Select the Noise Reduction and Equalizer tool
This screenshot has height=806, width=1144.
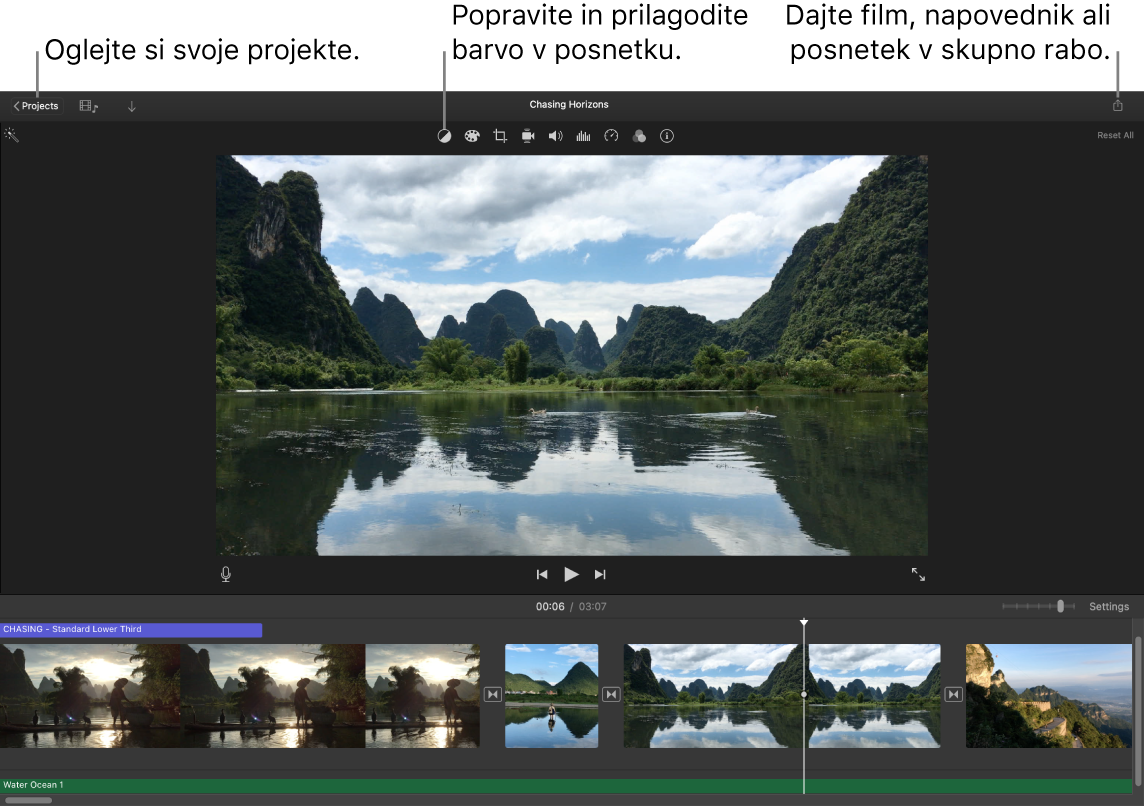(x=583, y=136)
